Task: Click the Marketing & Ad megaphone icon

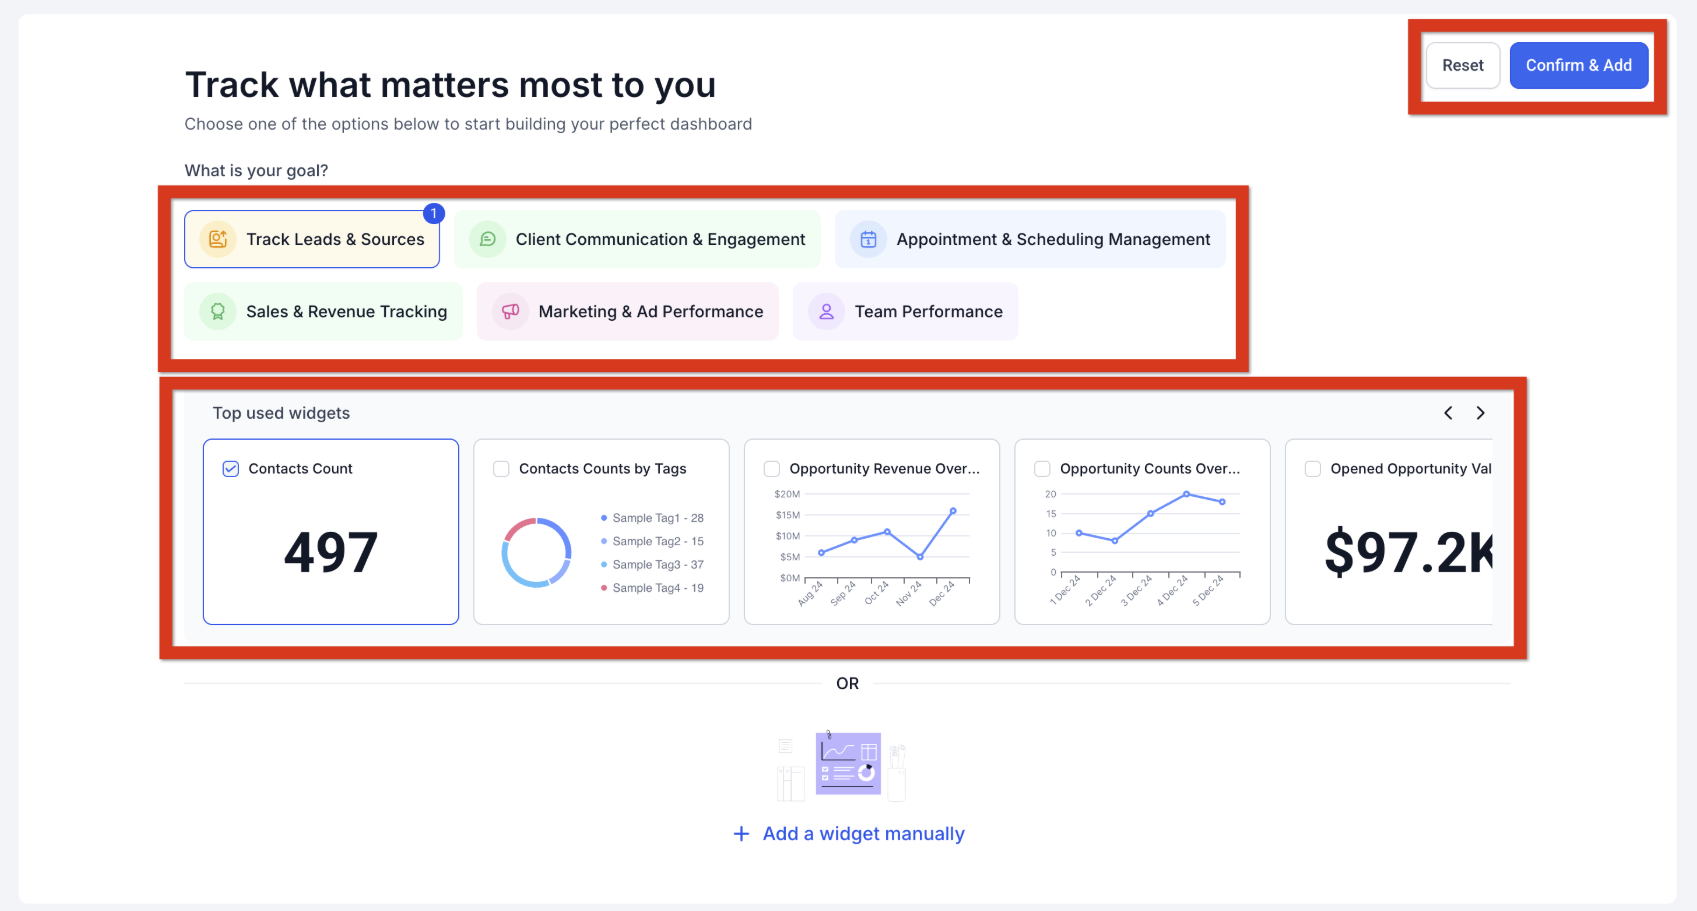Action: 510,312
